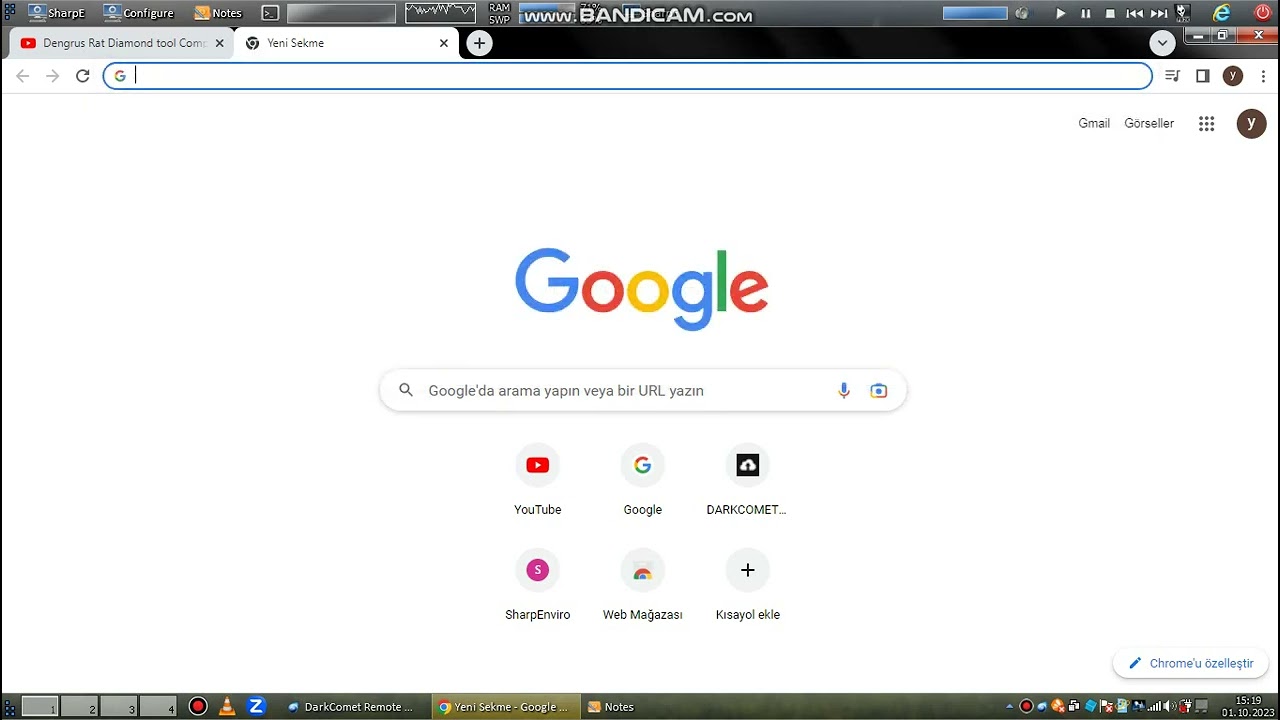Launch Internet Explorer from top bar

point(1221,13)
